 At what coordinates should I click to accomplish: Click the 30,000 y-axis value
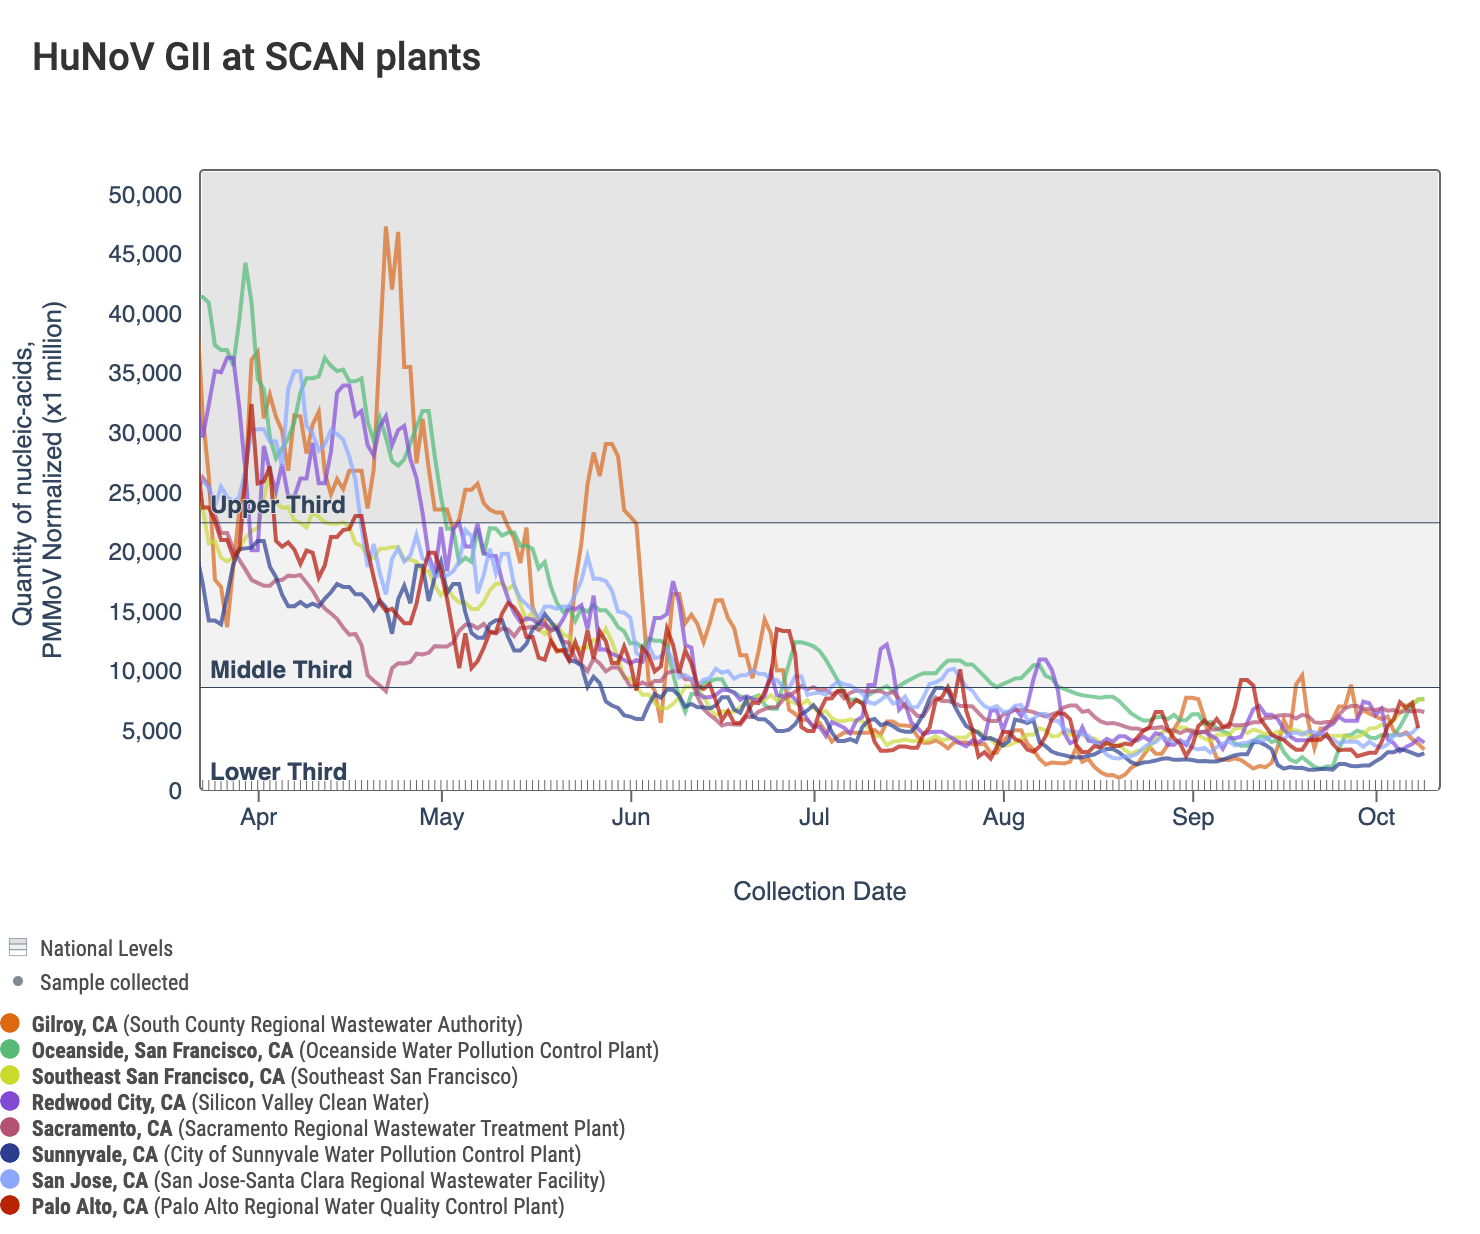click(x=145, y=433)
